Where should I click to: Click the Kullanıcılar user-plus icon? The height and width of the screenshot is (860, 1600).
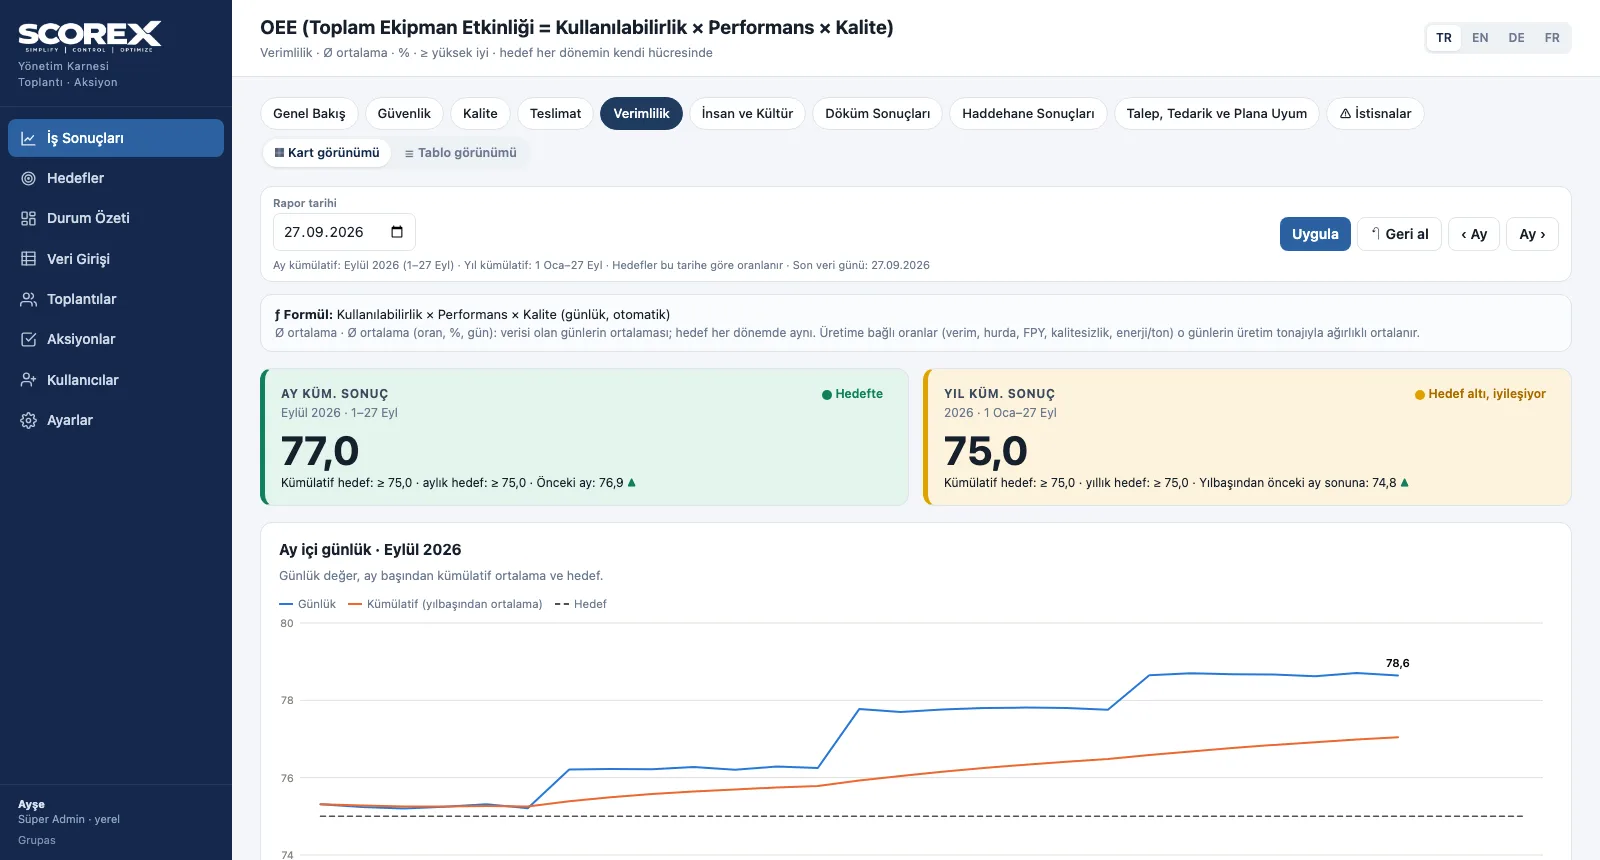click(29, 380)
